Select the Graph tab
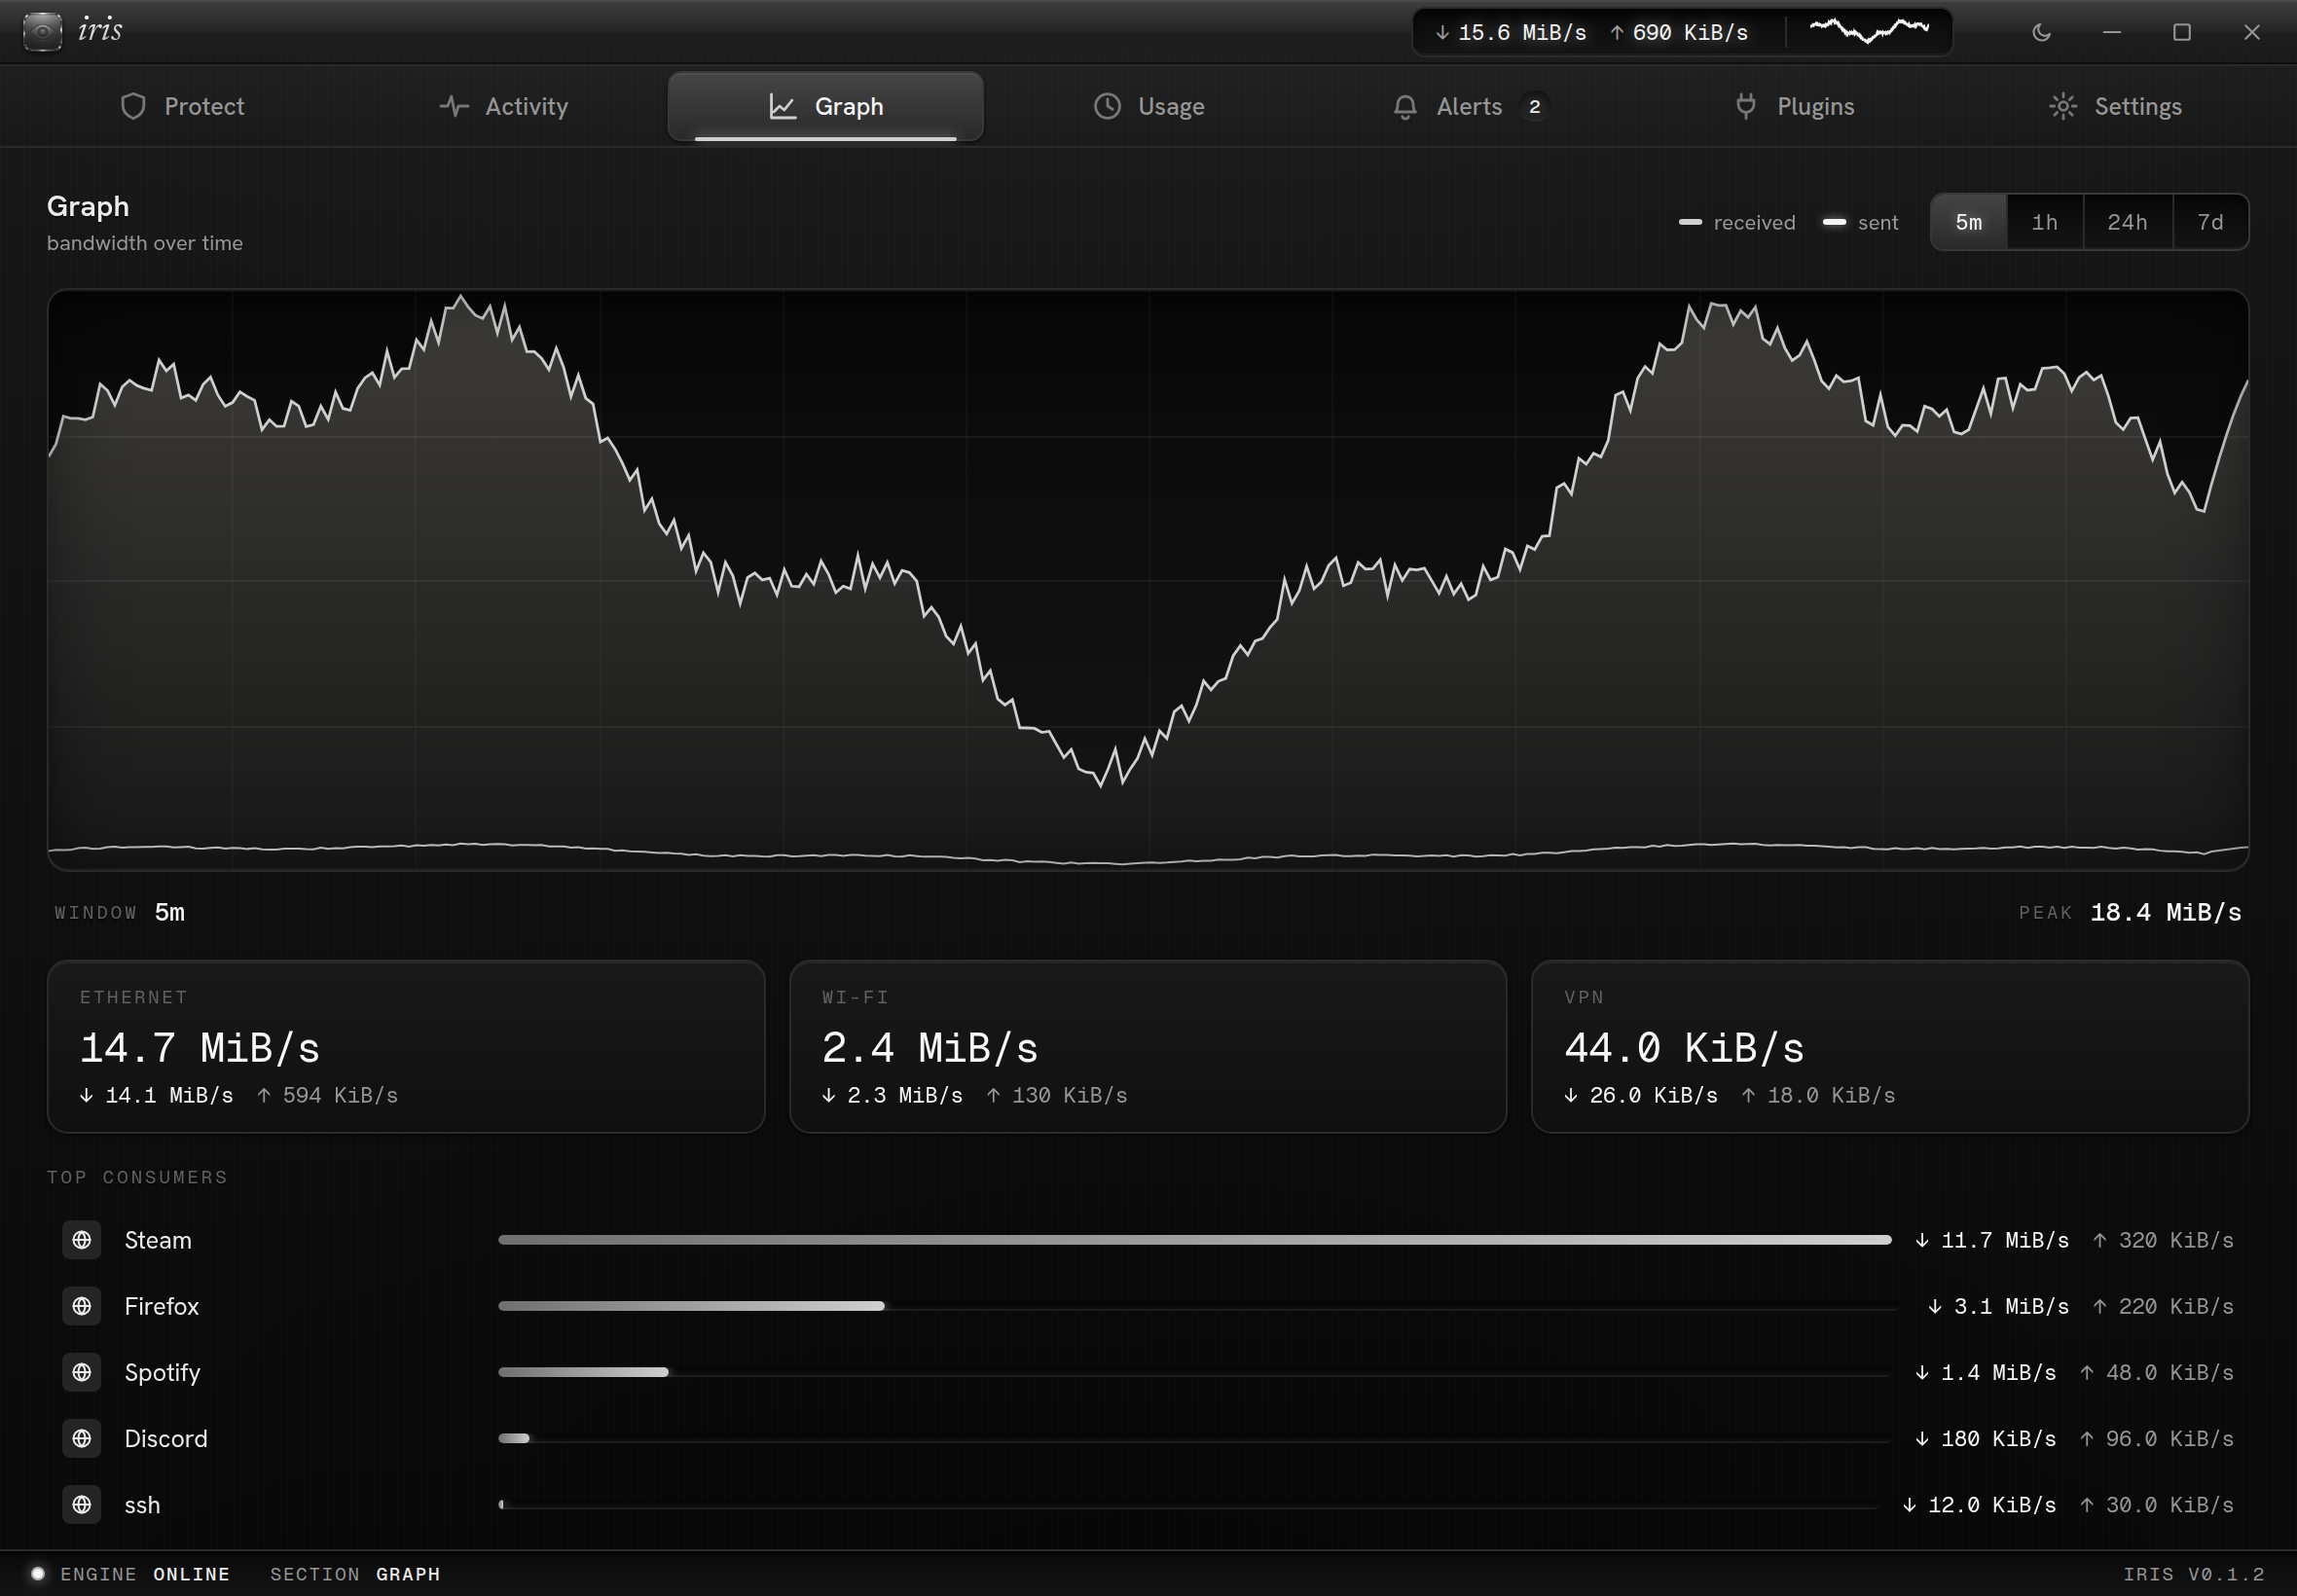2297x1596 pixels. 826,106
